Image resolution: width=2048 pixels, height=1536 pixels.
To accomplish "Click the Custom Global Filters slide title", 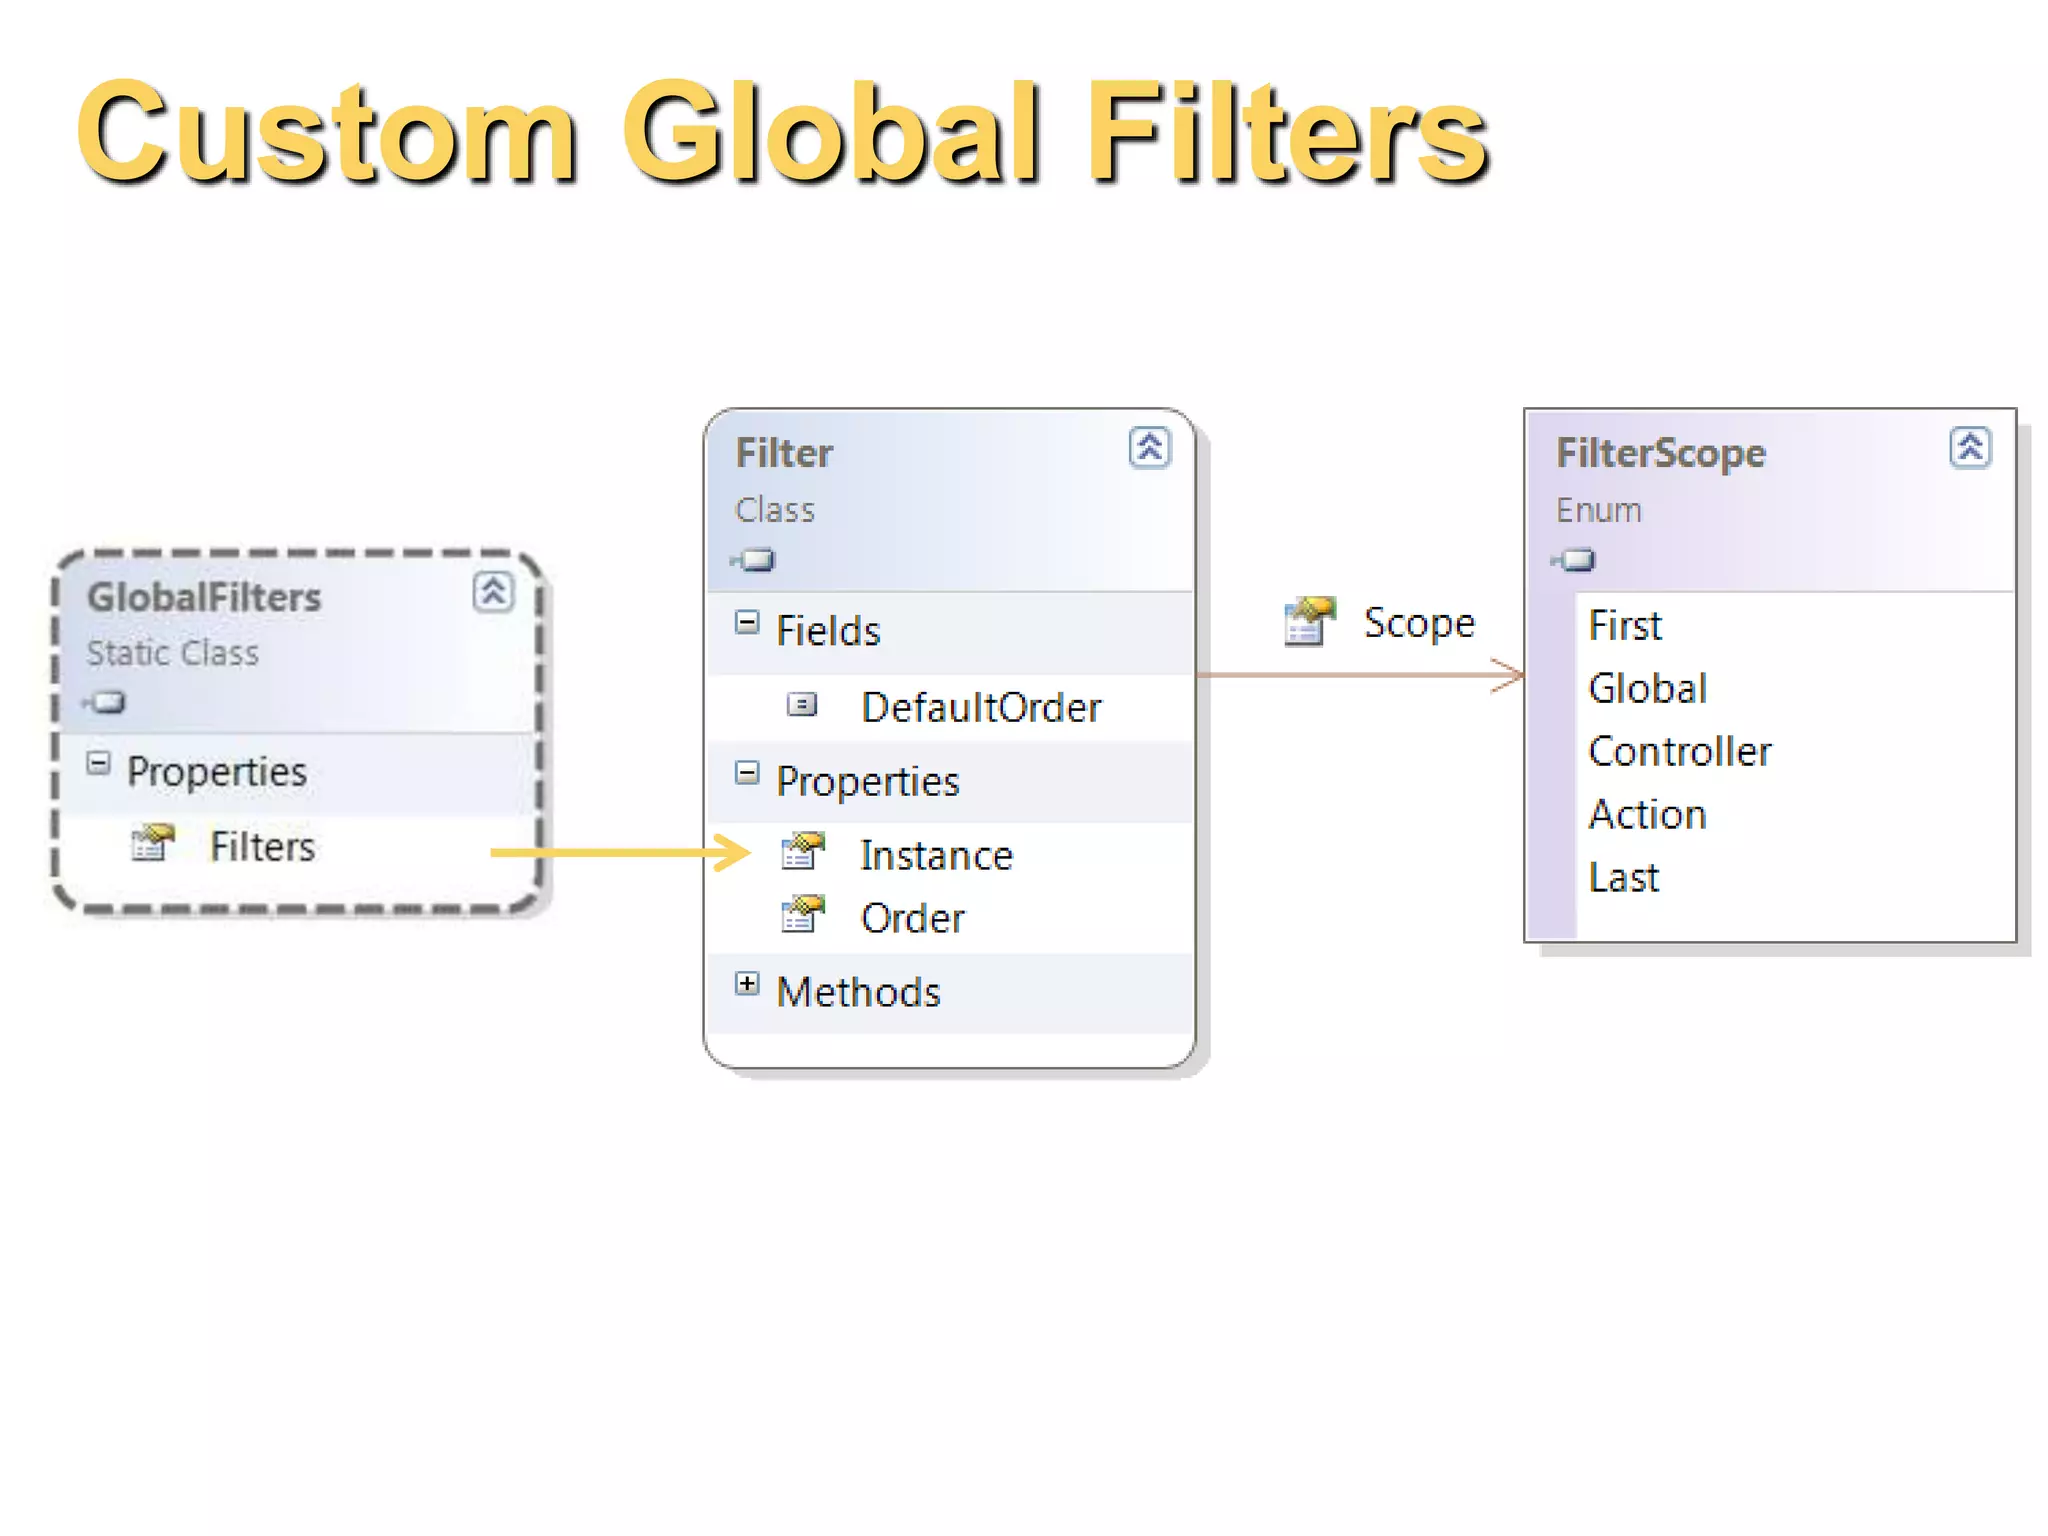I will pyautogui.click(x=783, y=132).
